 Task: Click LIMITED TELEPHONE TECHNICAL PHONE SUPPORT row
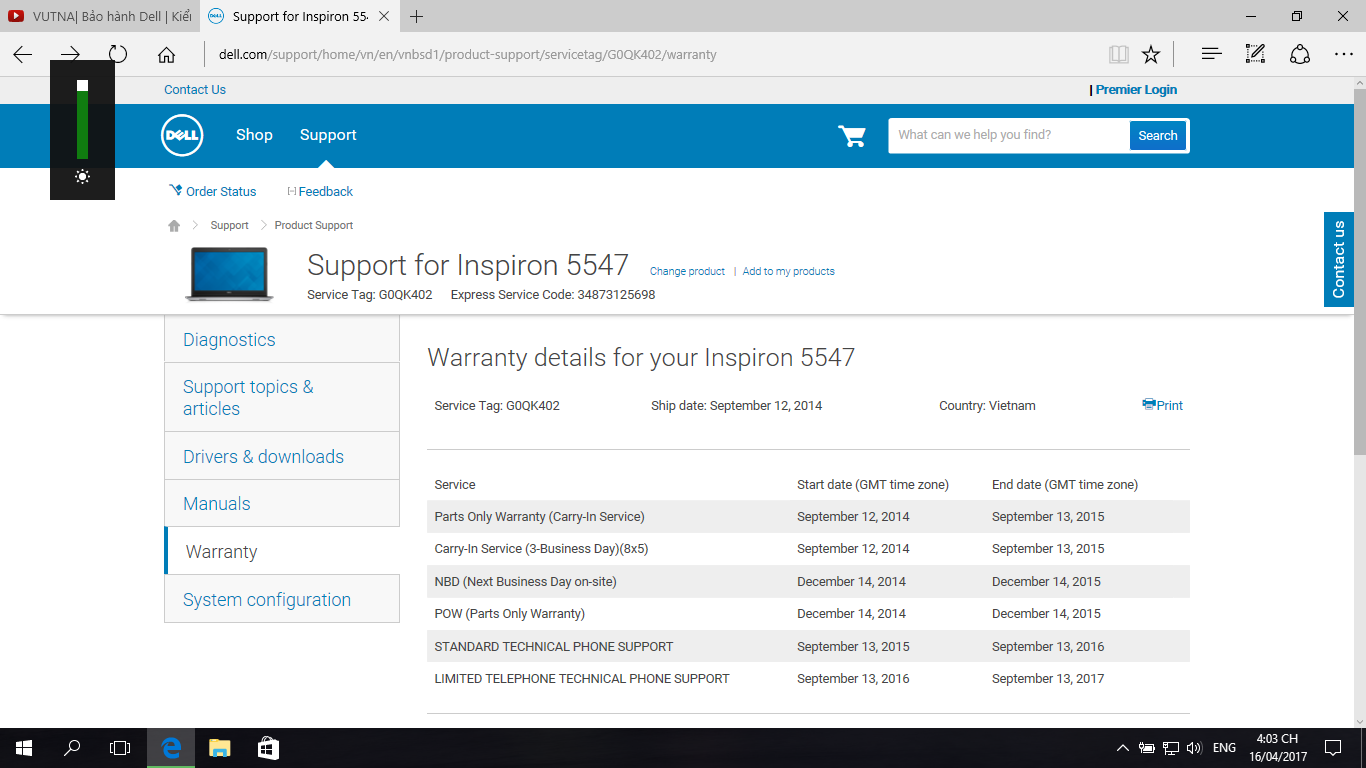808,678
